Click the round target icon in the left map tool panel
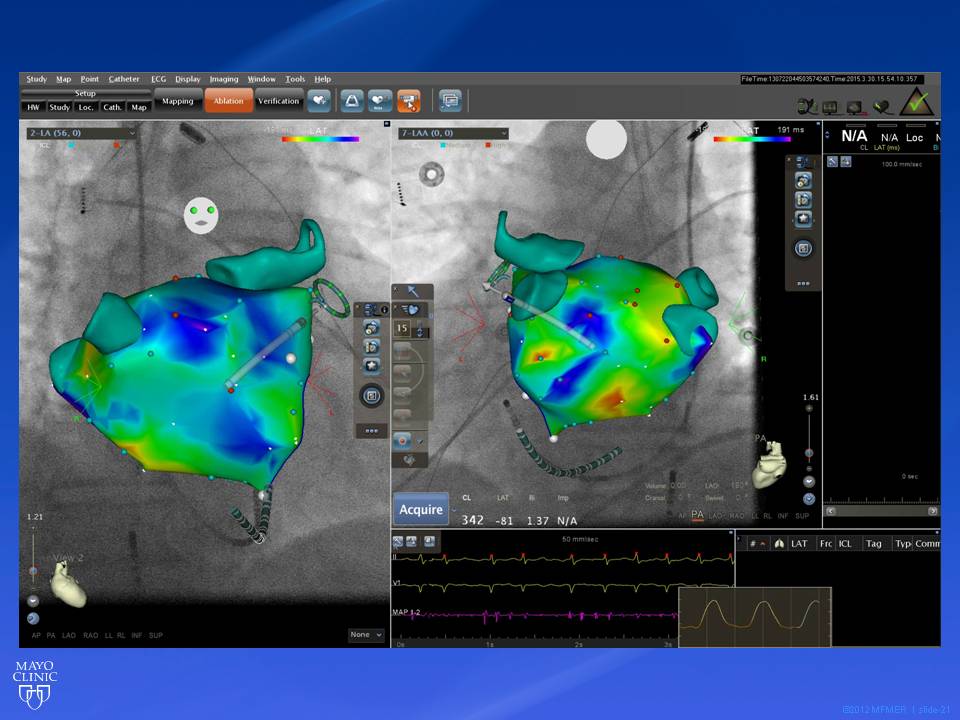The height and width of the screenshot is (720, 960). [x=371, y=396]
